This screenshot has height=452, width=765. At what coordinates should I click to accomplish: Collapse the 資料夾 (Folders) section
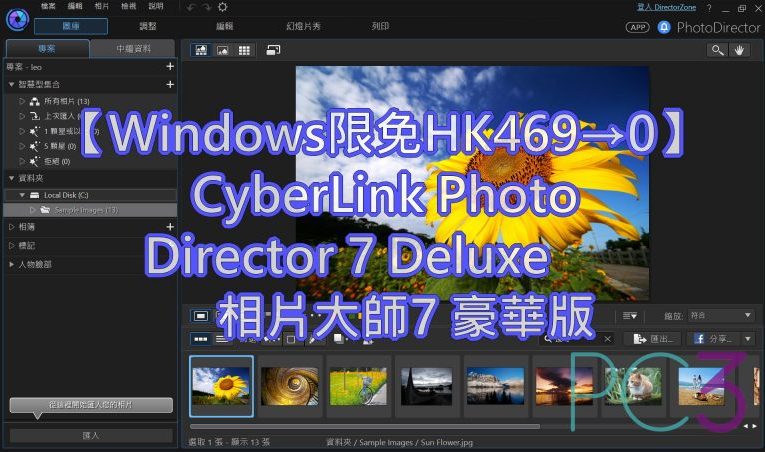(11, 178)
